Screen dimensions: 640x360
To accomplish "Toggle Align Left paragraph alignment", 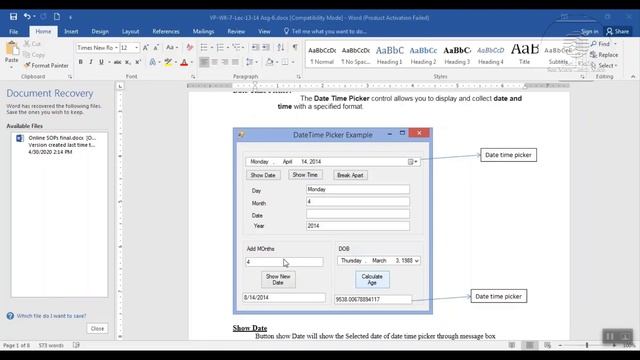I will tap(204, 62).
